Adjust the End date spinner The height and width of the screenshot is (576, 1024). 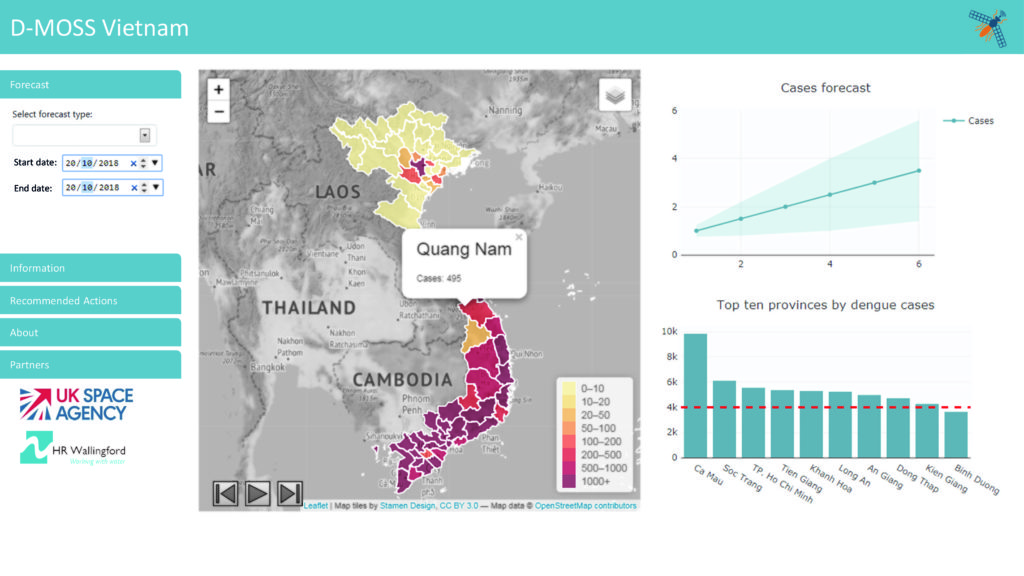[x=144, y=188]
